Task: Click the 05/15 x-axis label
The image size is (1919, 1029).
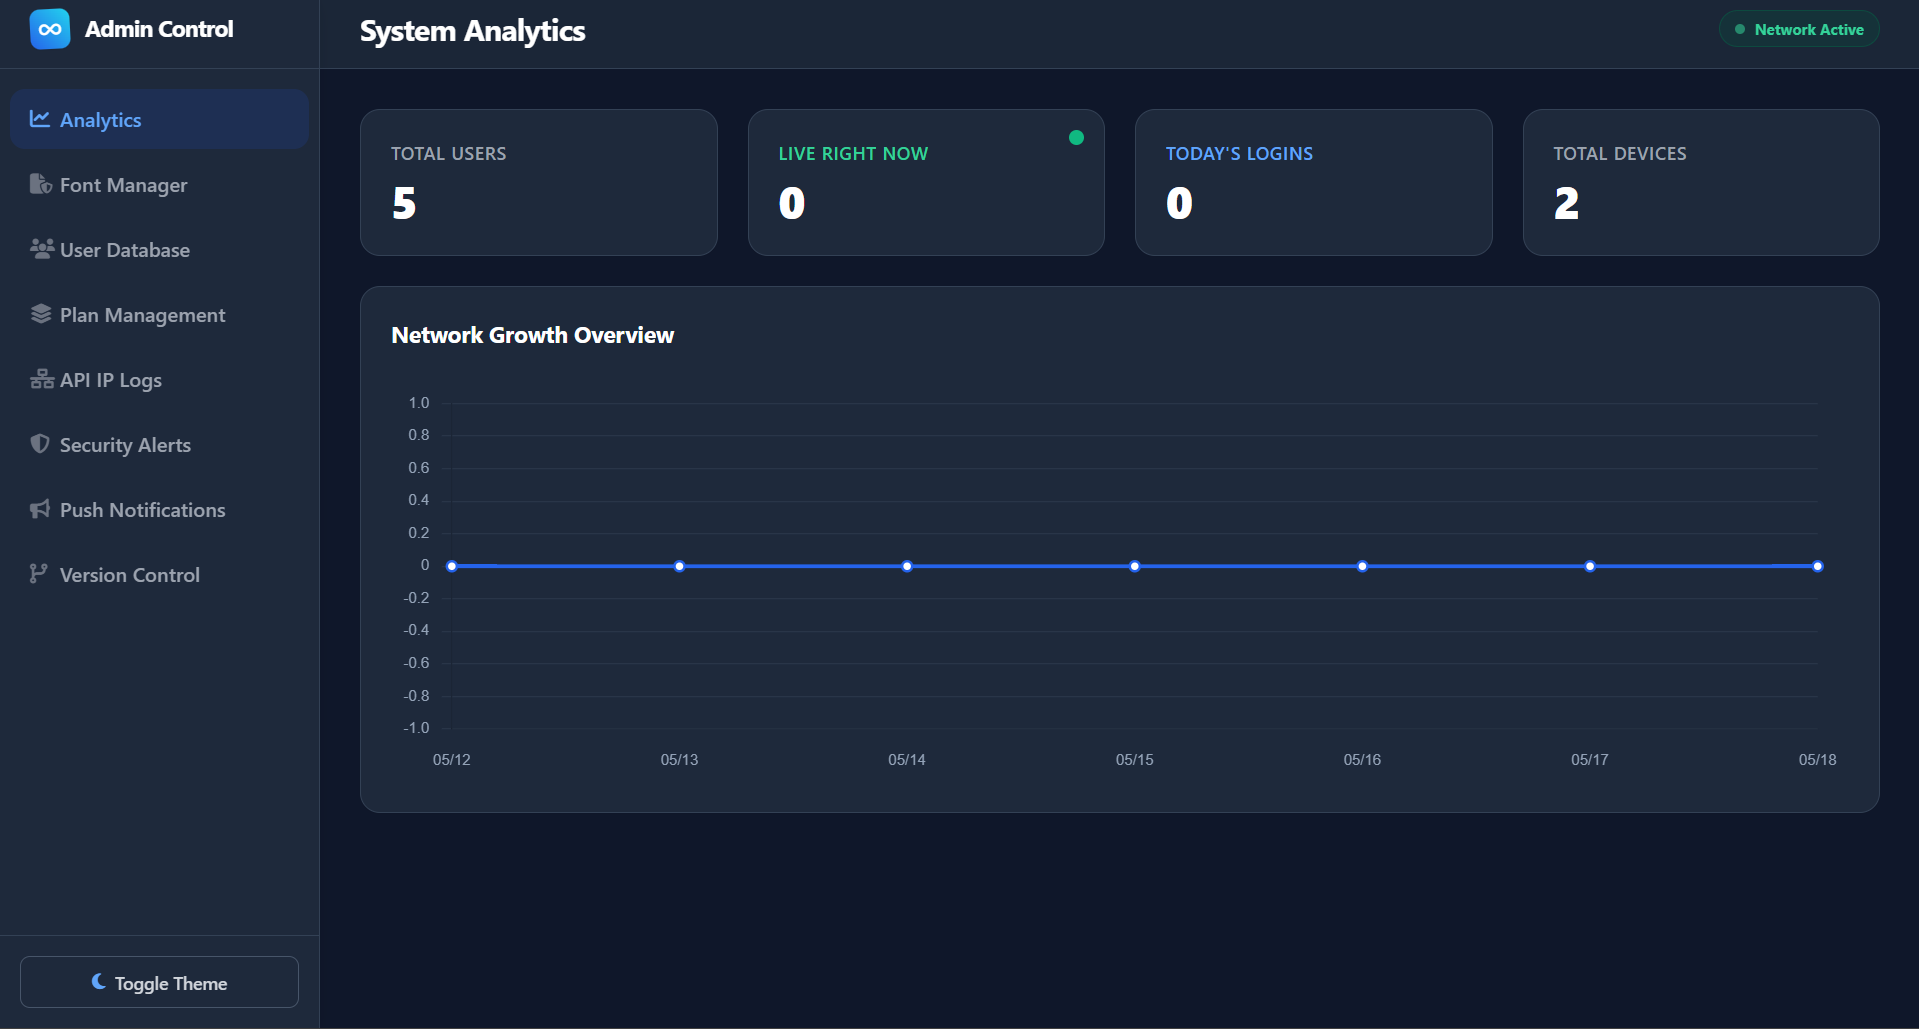Action: click(1135, 760)
